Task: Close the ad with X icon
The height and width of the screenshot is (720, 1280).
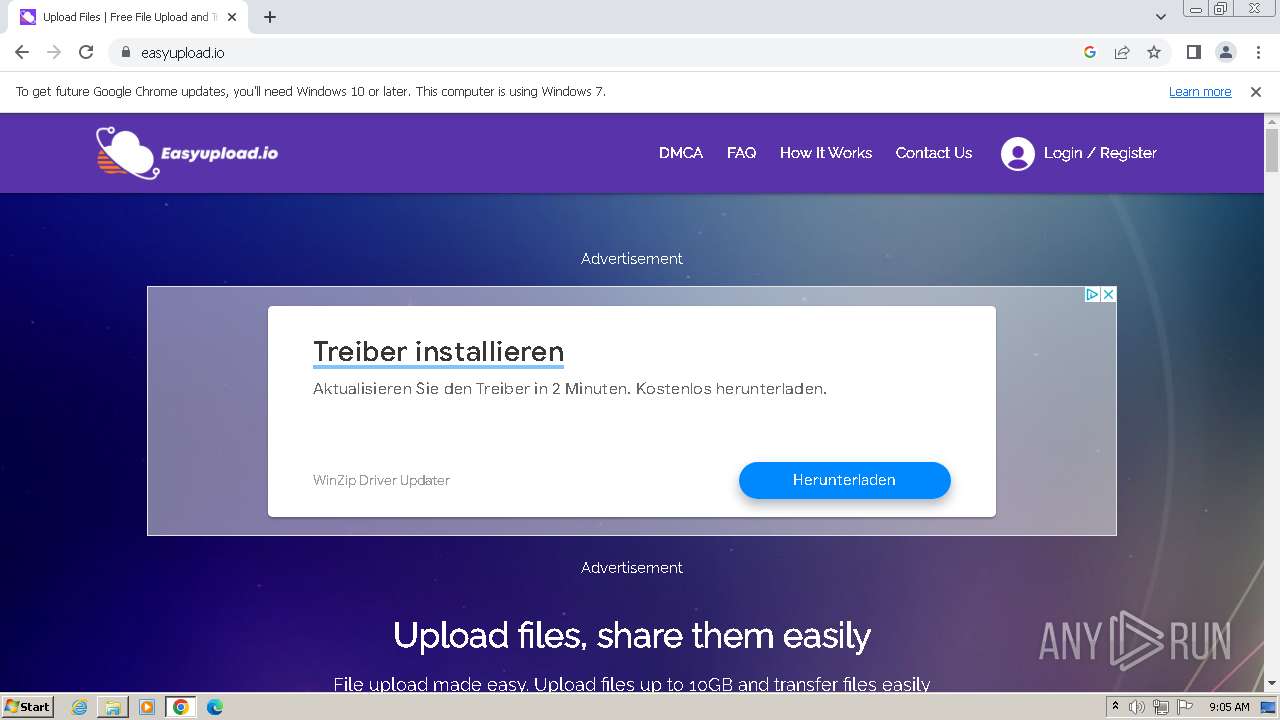Action: coord(1108,294)
